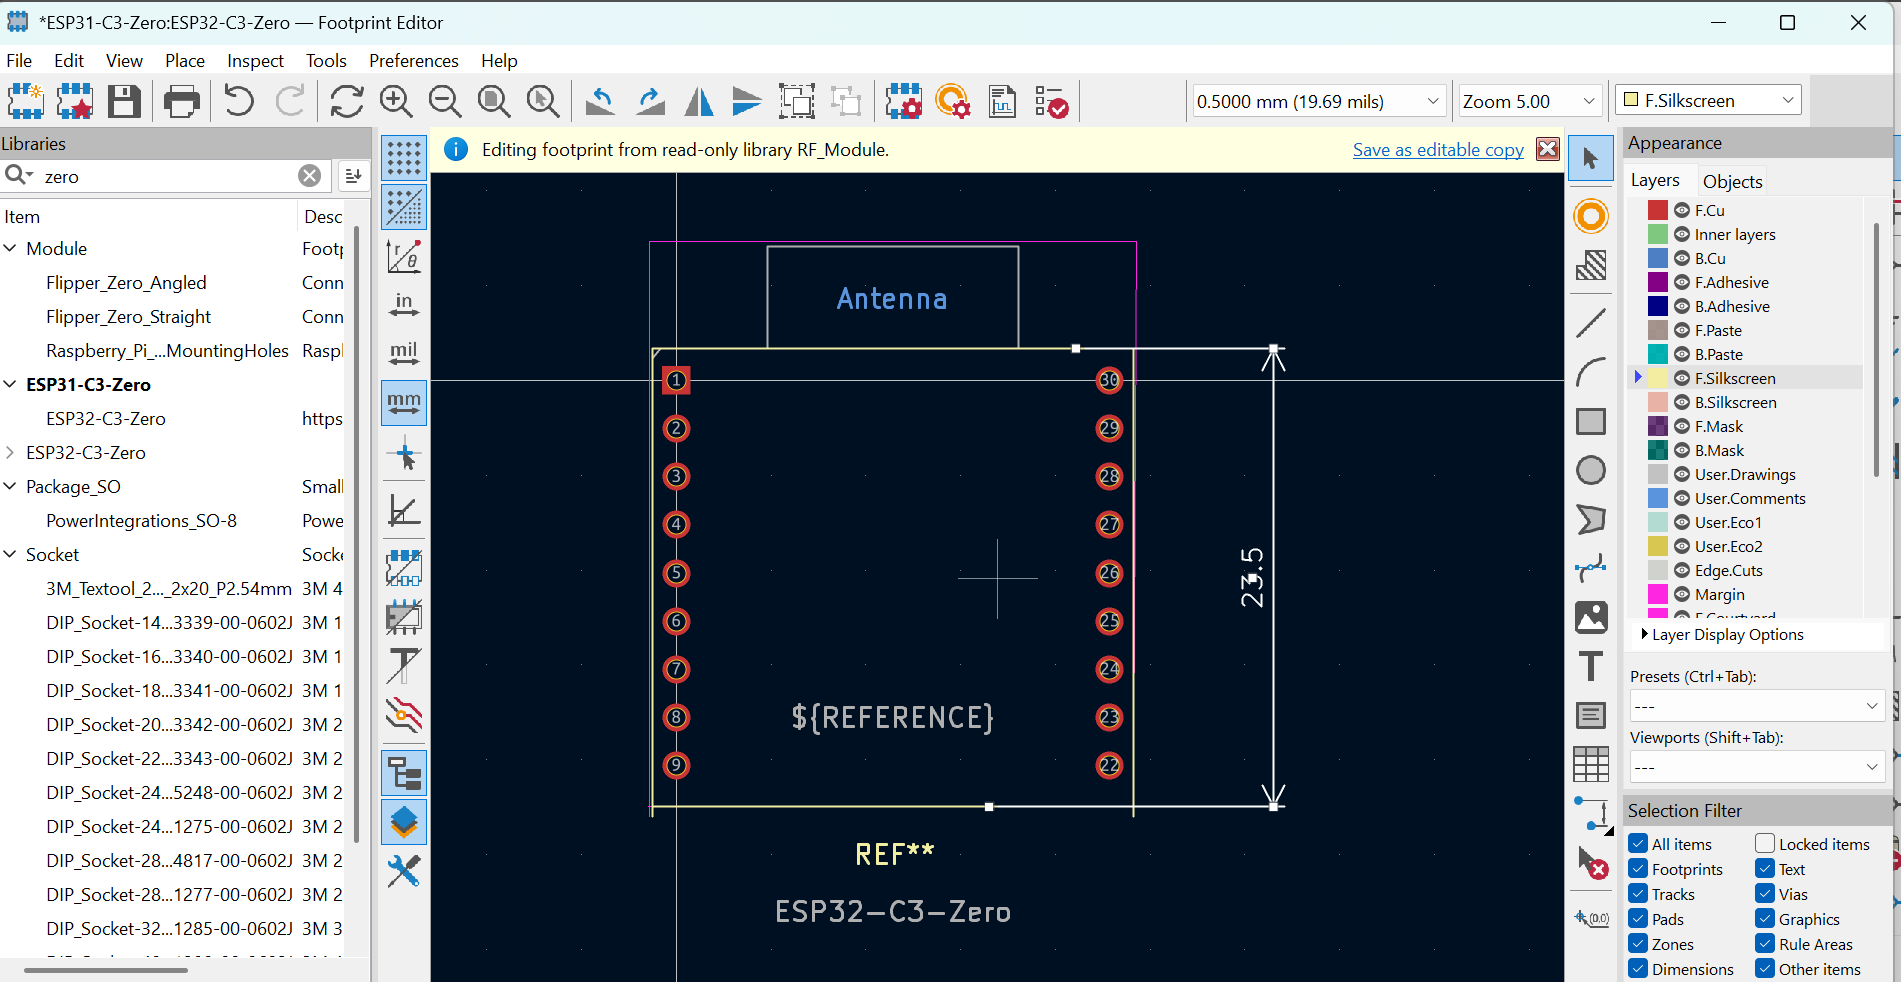Viewport: 1901px width, 982px height.
Task: Switch to the Layers tab
Action: coord(1655,180)
